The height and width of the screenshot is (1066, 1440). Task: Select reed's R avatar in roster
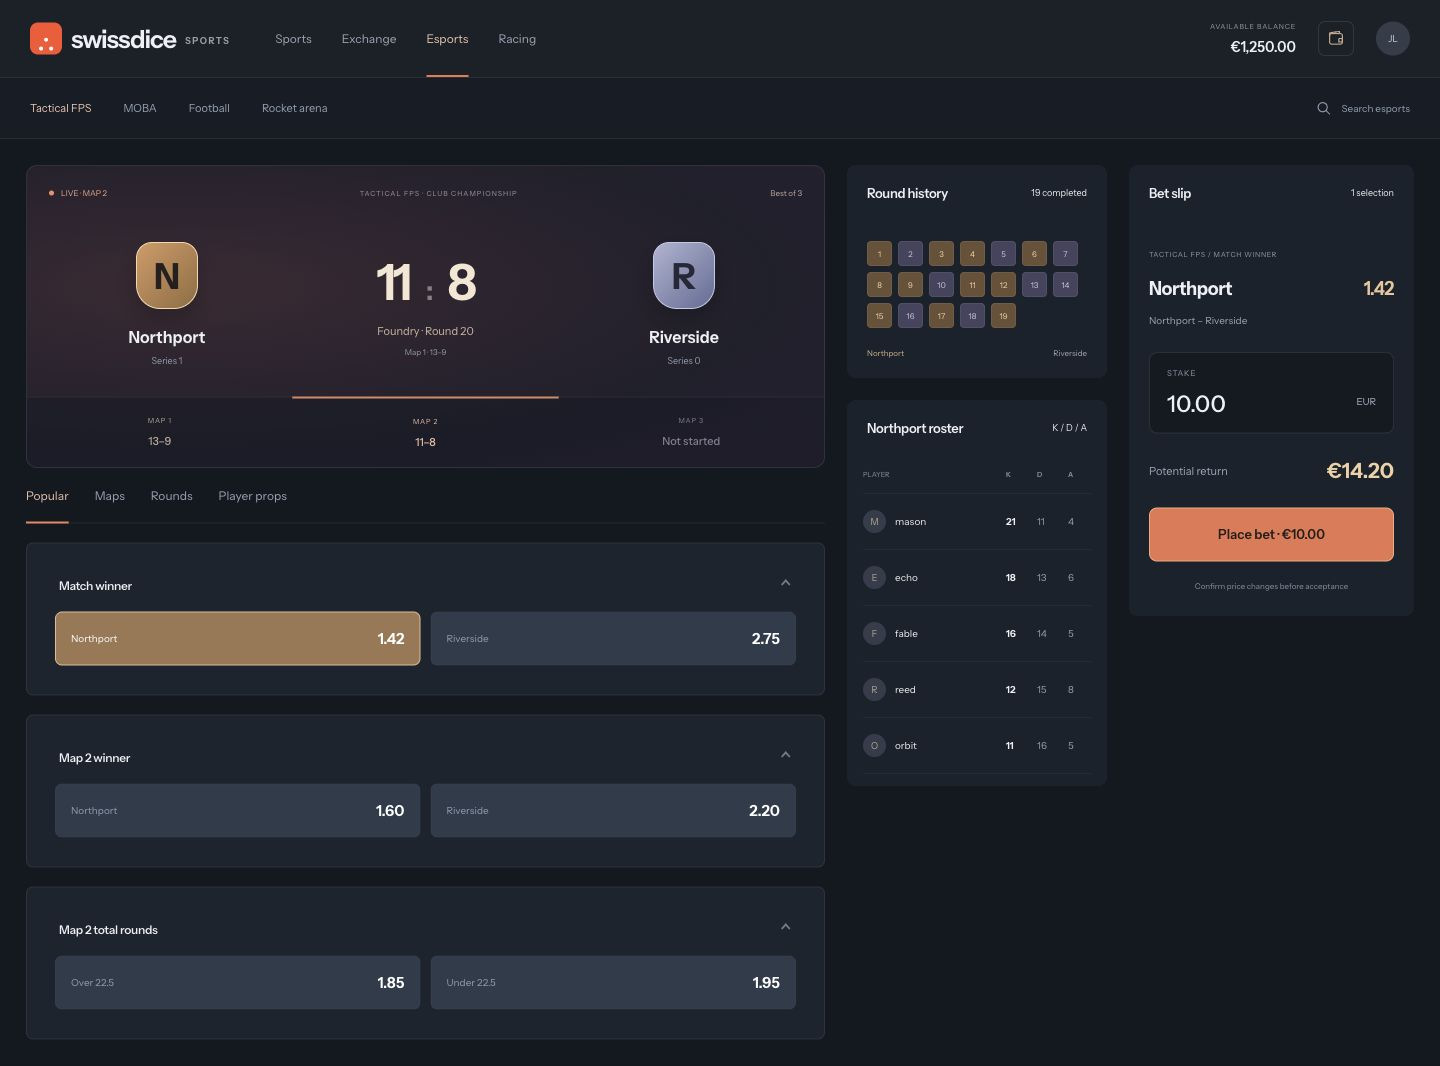pyautogui.click(x=874, y=689)
